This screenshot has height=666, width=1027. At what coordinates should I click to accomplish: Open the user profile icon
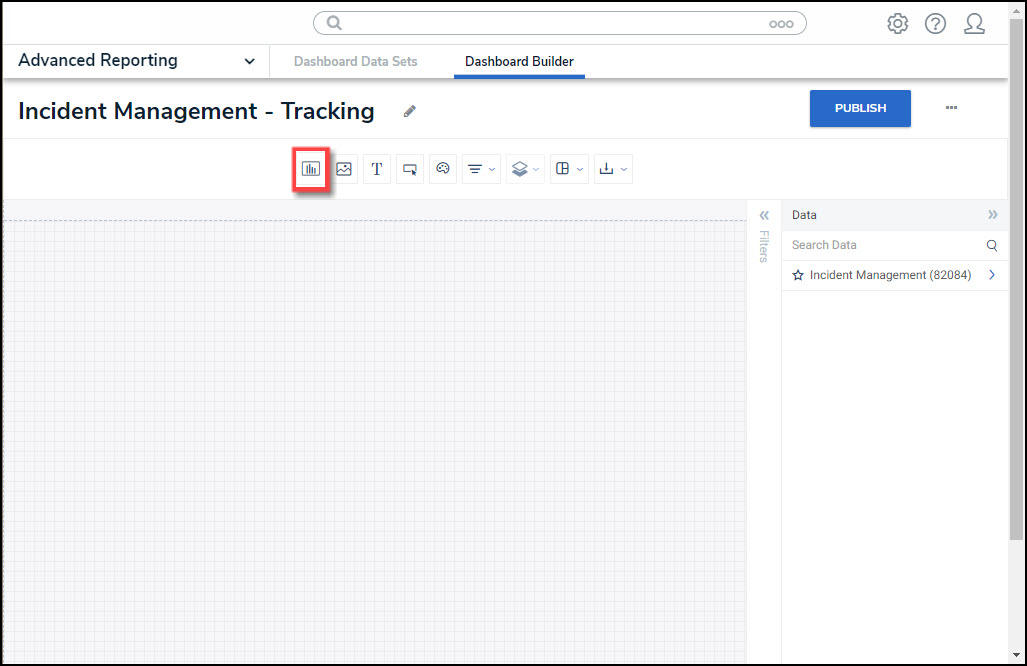pos(974,24)
